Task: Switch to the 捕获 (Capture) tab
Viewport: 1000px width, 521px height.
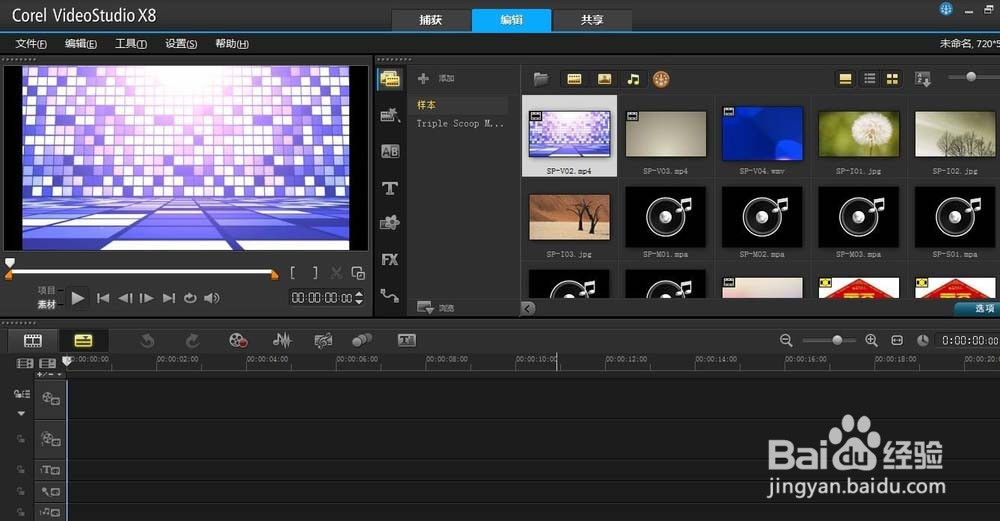Action: pos(431,20)
